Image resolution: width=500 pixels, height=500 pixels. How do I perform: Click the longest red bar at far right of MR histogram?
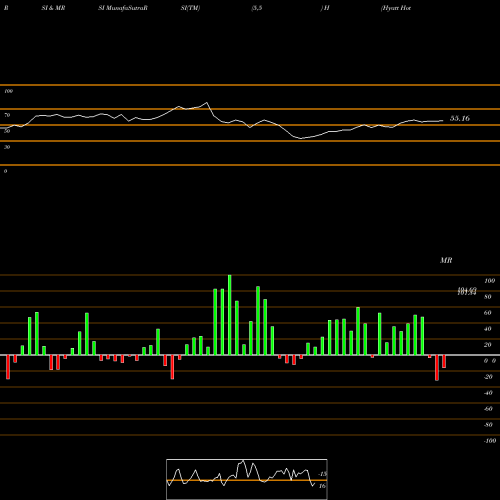(437, 368)
